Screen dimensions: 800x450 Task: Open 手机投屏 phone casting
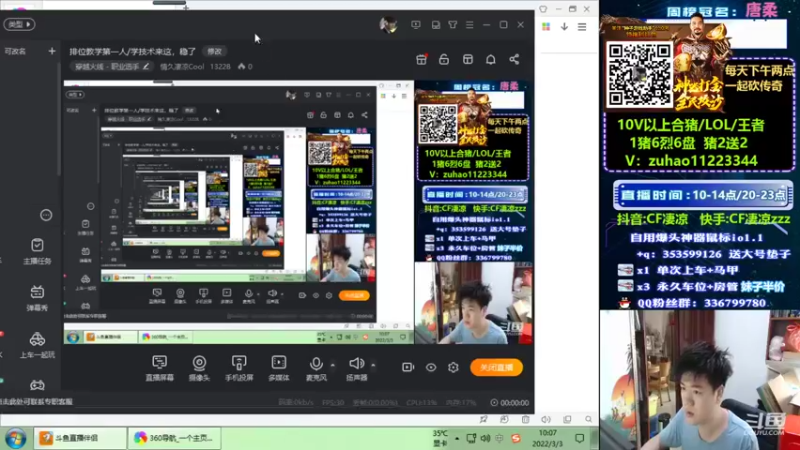[x=239, y=368]
